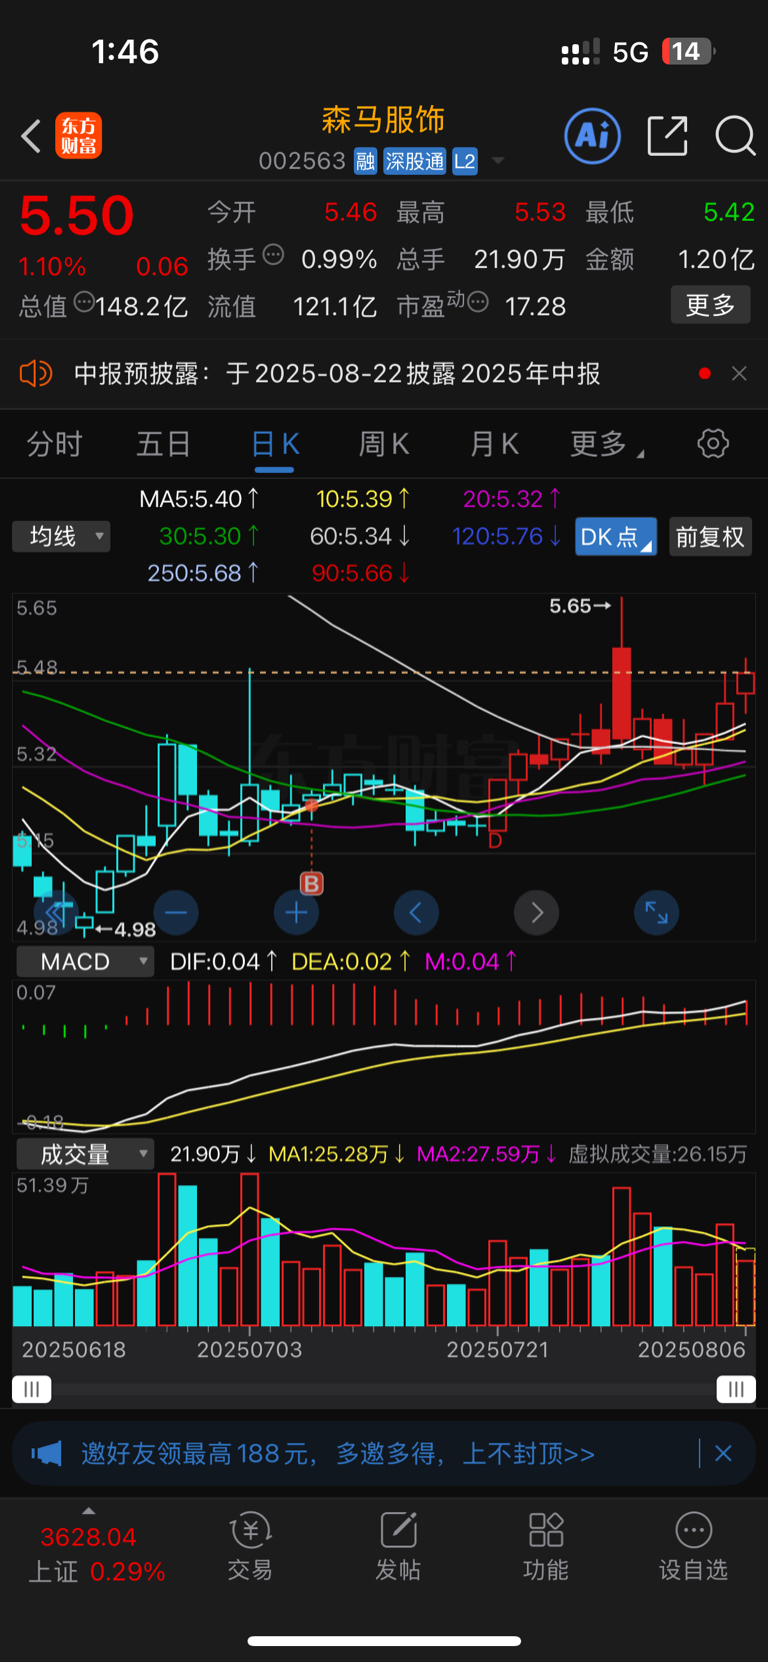Tap the back arrow icon

tap(31, 136)
